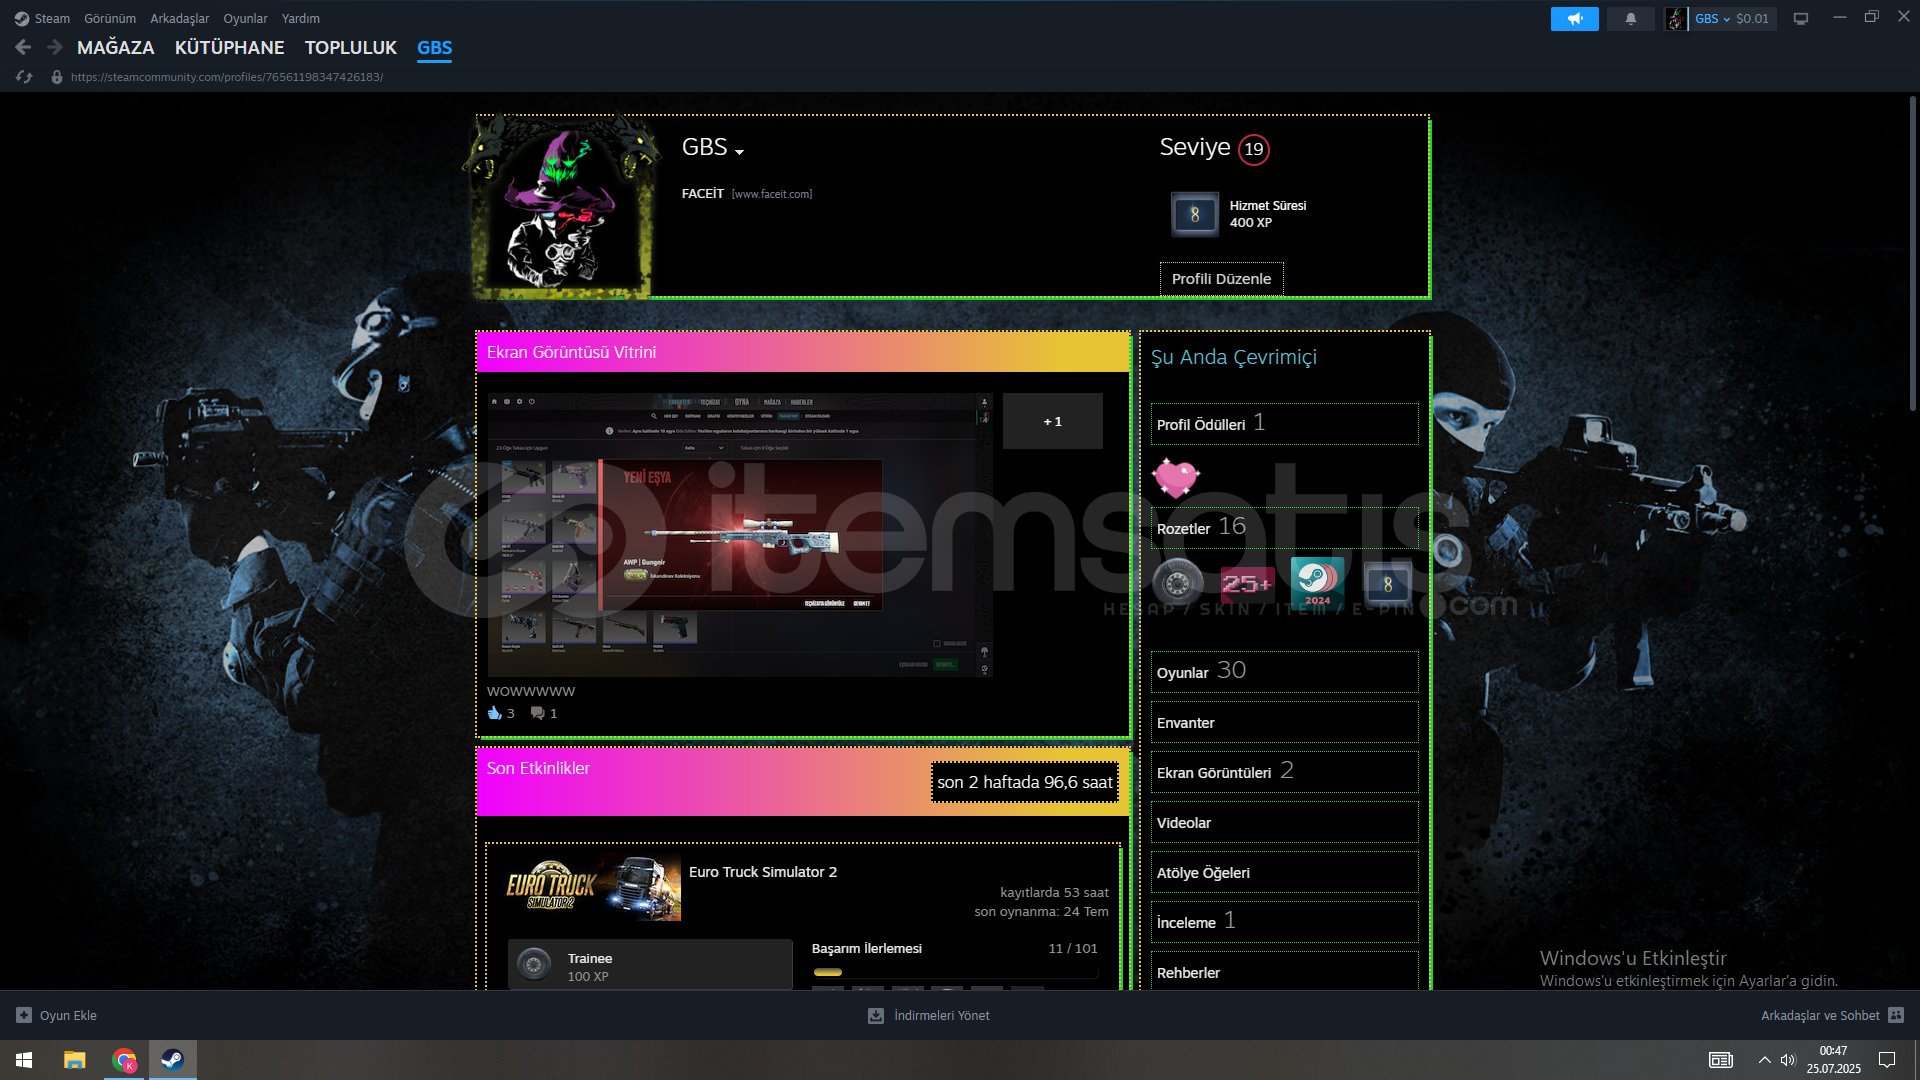Image resolution: width=1920 pixels, height=1080 pixels.
Task: Show hidden system tray icons
Action: coord(1764,1060)
